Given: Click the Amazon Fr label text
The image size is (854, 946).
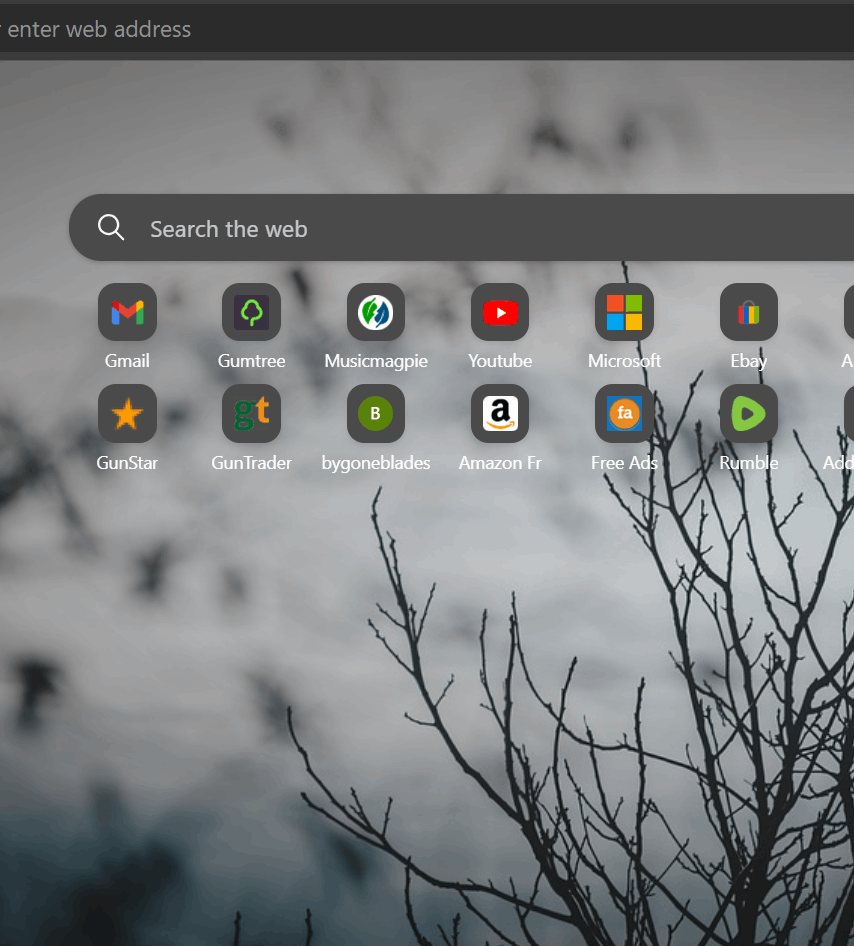Looking at the screenshot, I should coord(500,463).
